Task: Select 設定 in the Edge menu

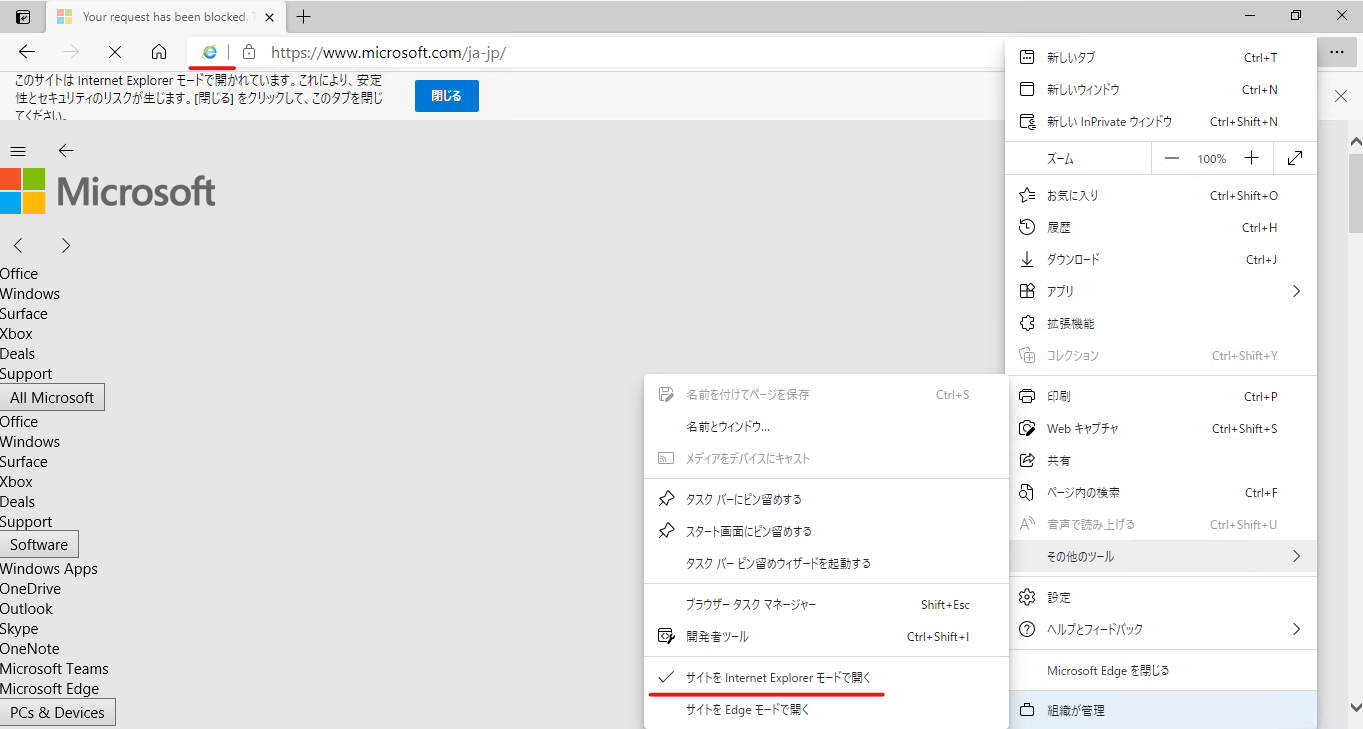Action: (x=1059, y=597)
